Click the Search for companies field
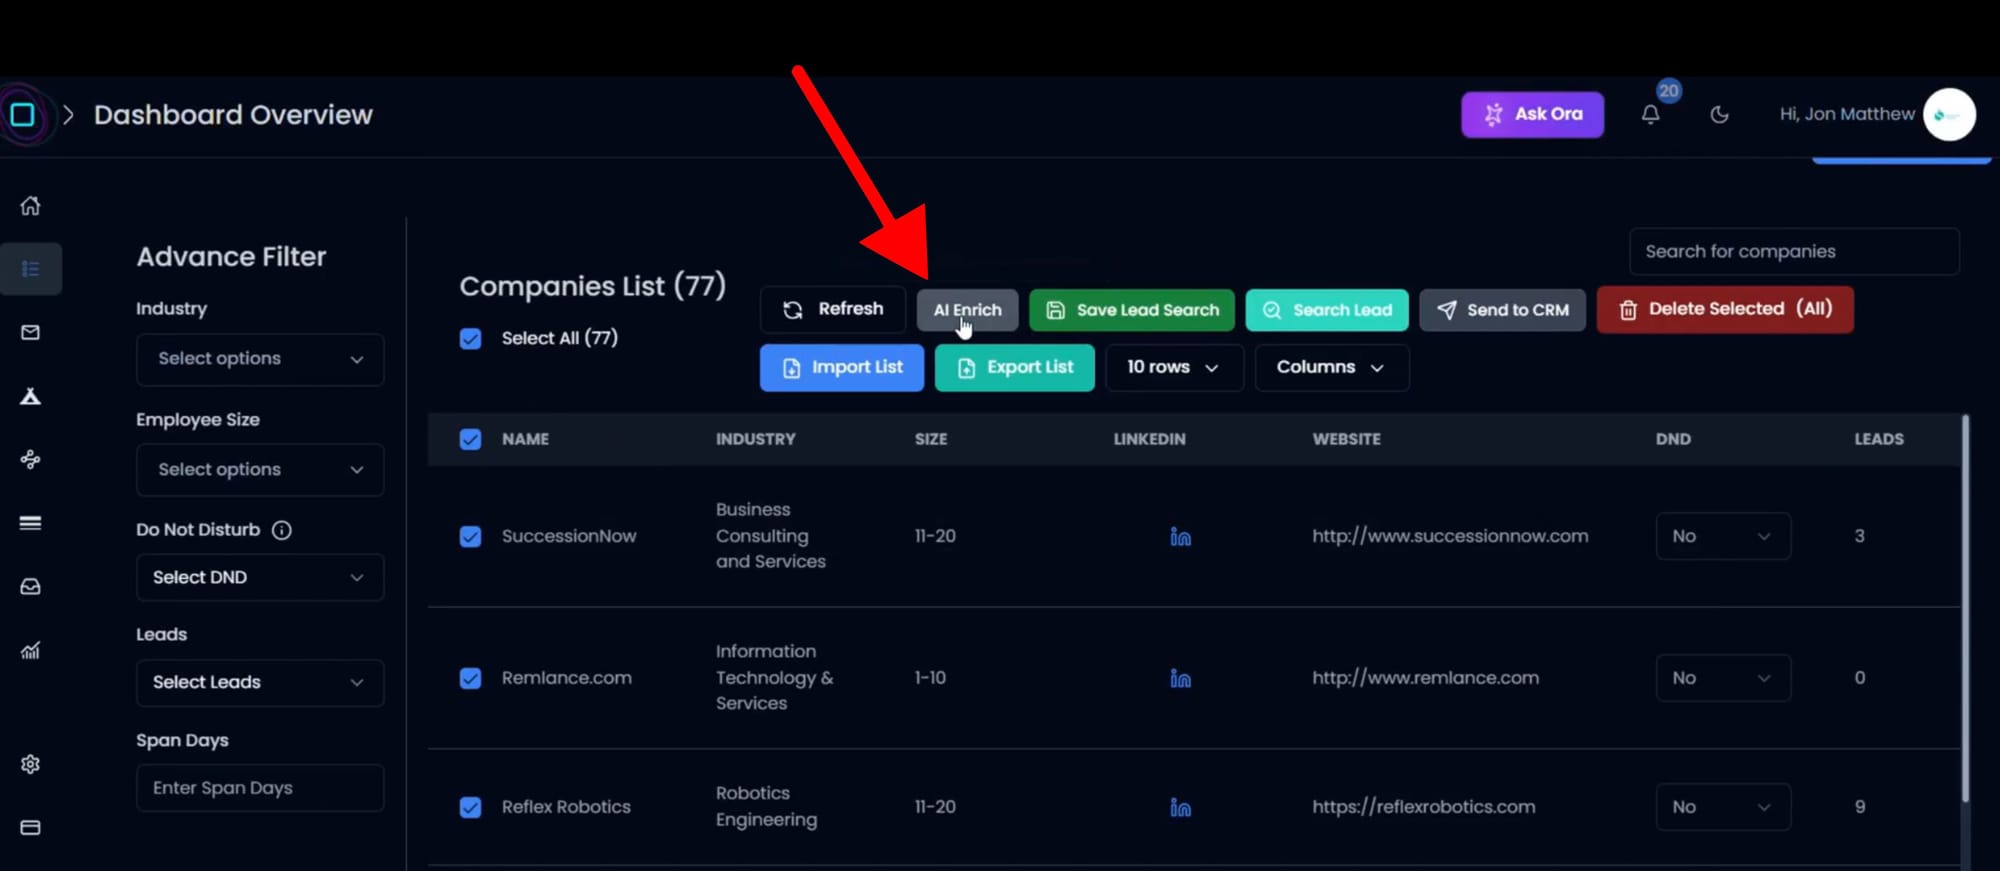This screenshot has width=2000, height=871. 1793,252
